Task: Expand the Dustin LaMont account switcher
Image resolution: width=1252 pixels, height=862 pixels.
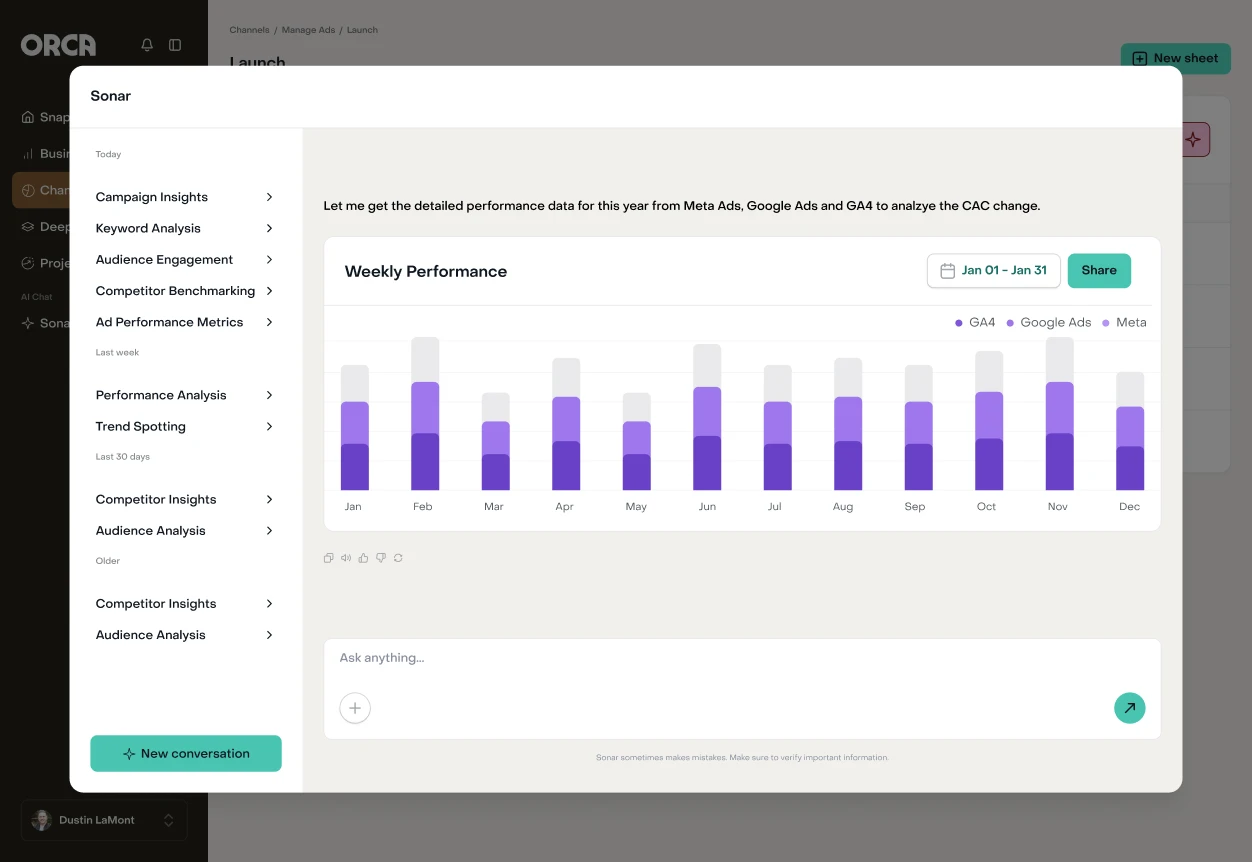Action: [169, 820]
